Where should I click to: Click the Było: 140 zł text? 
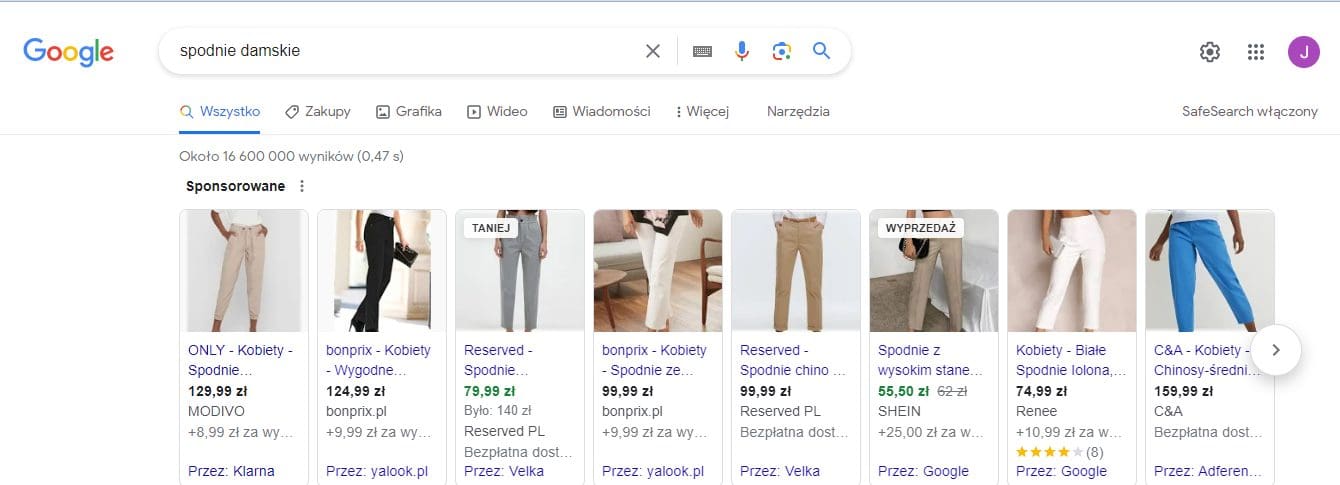point(498,411)
